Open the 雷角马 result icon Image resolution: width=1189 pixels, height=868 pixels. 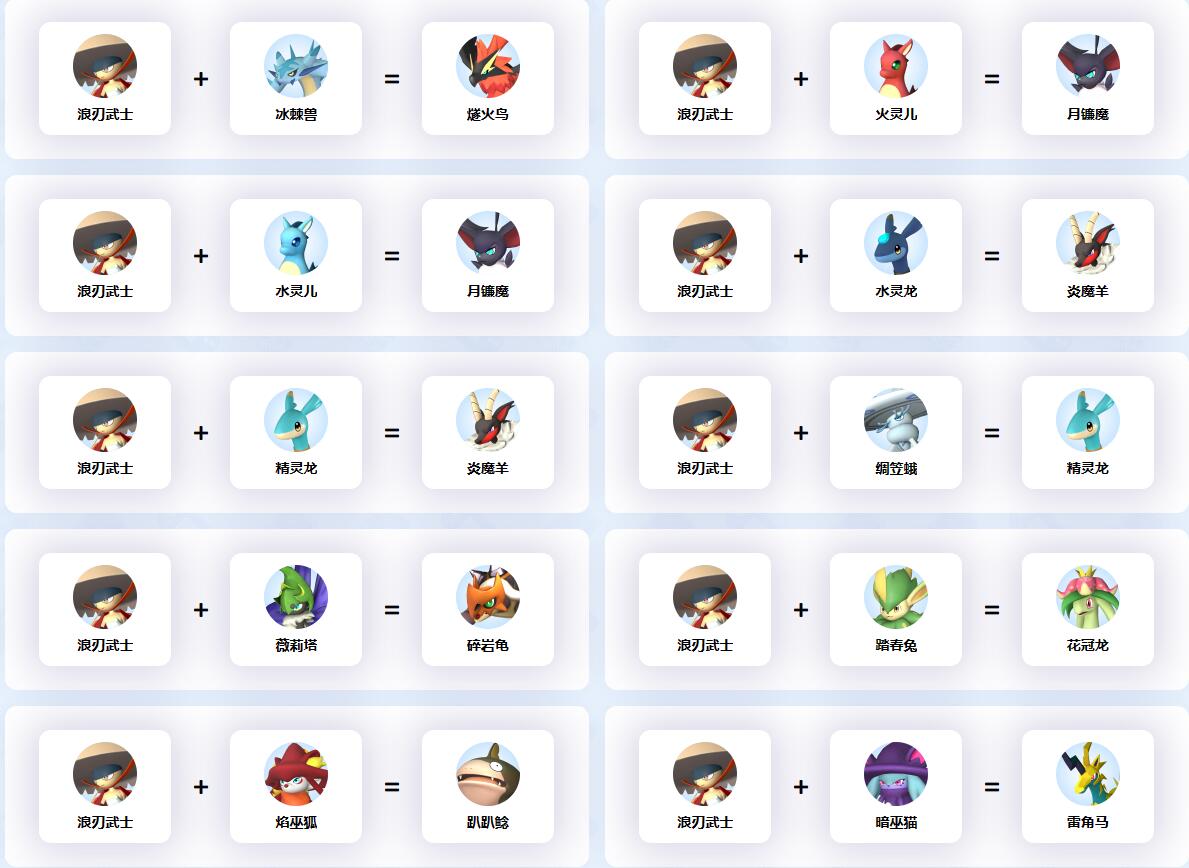pos(1087,773)
